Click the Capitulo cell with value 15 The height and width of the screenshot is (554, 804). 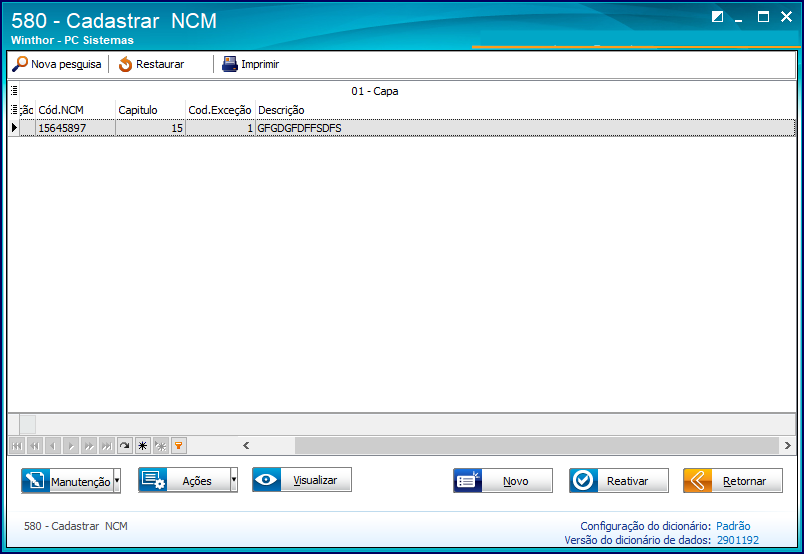[150, 128]
